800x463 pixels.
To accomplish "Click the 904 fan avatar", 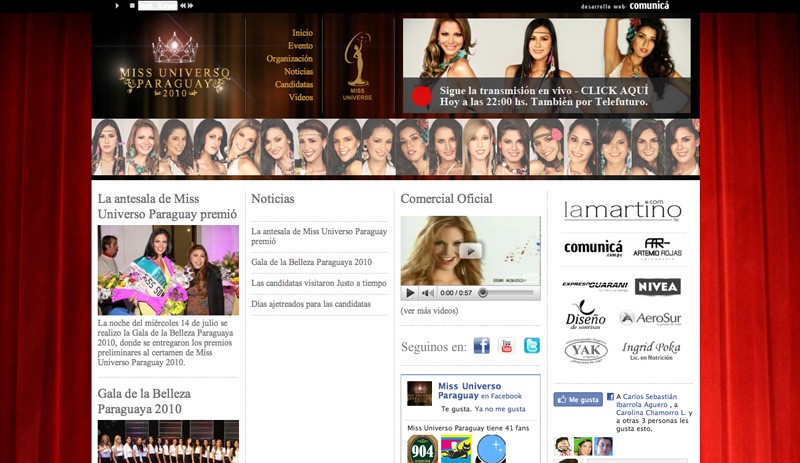I will 422,449.
